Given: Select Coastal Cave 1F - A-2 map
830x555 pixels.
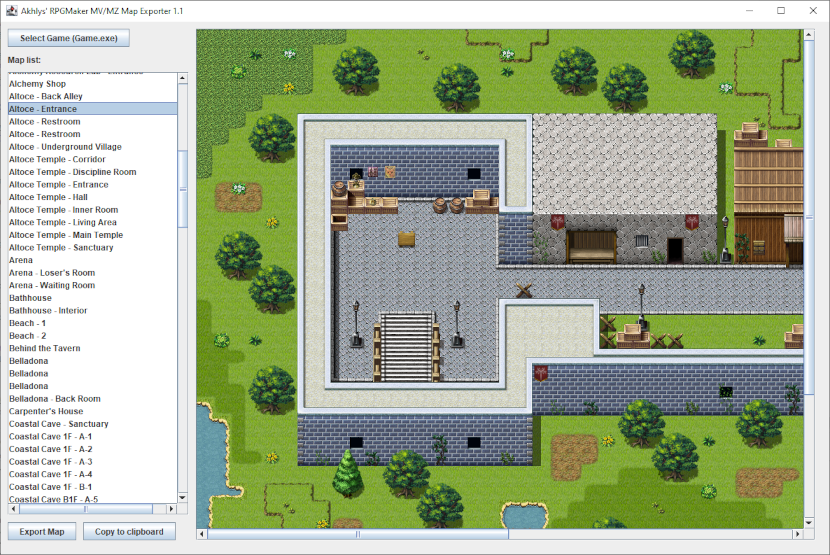Looking at the screenshot, I should point(93,449).
